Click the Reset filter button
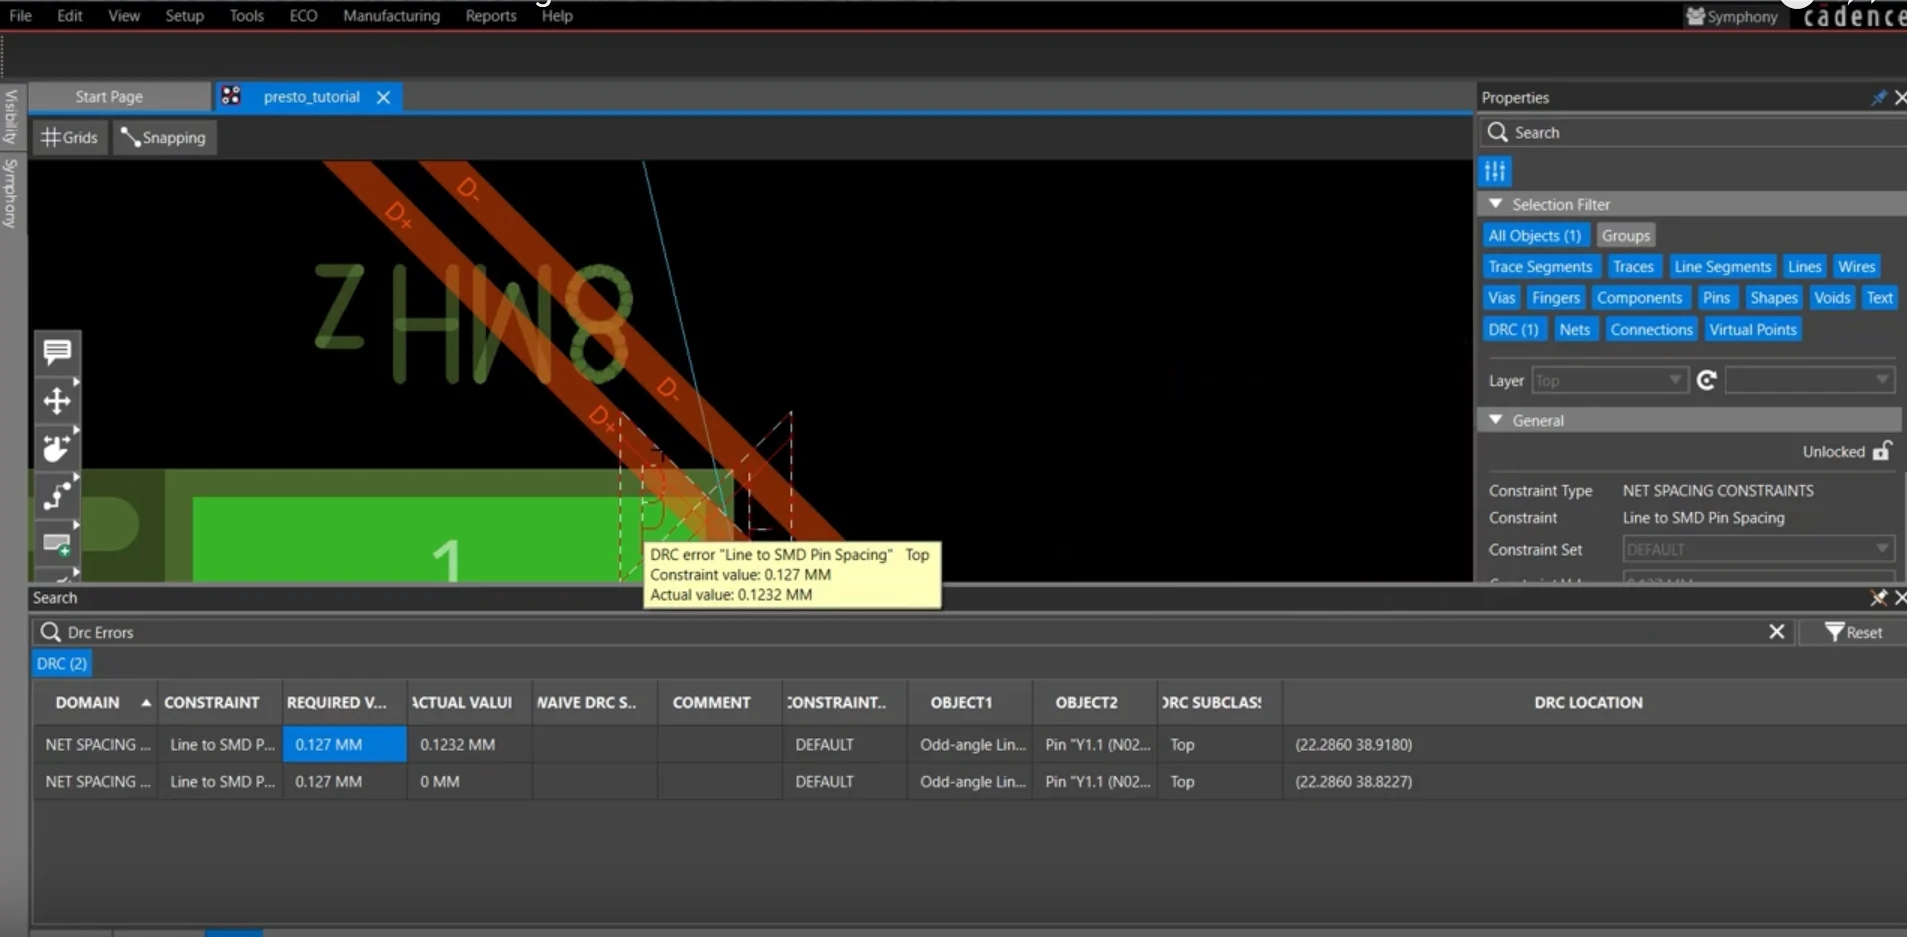This screenshot has height=937, width=1907. (x=1853, y=632)
